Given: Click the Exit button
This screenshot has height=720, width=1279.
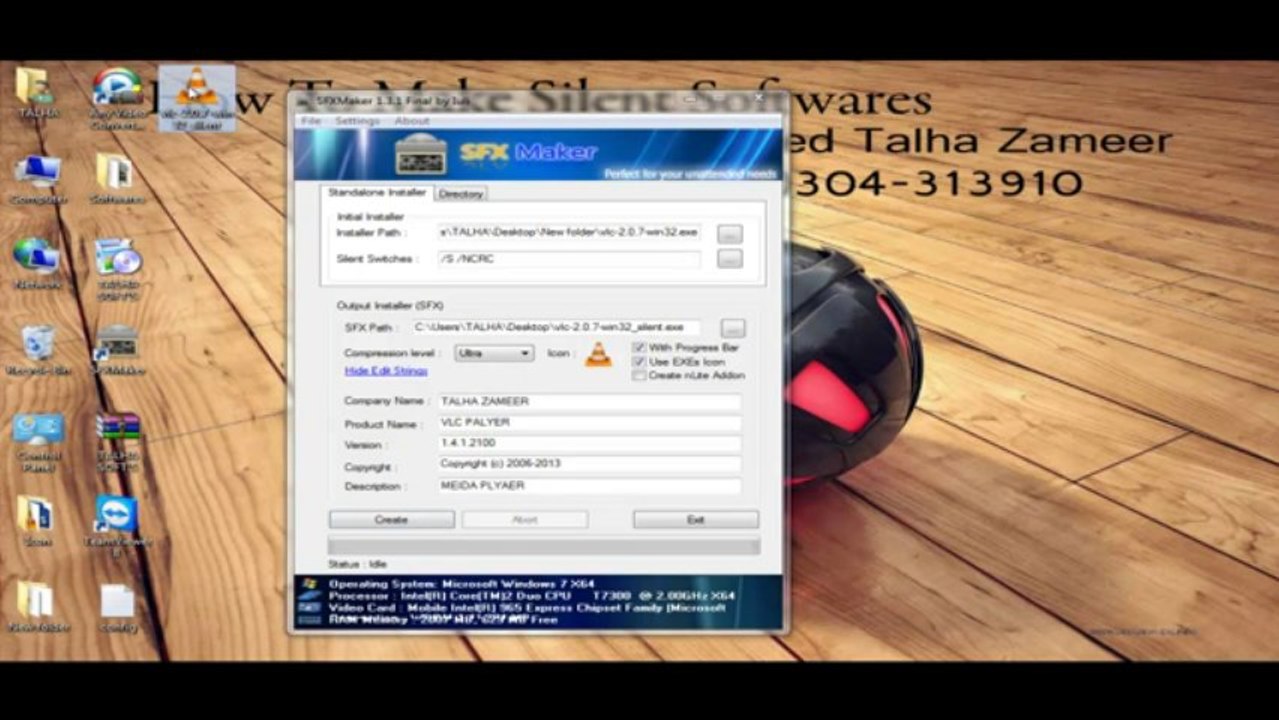Looking at the screenshot, I should [x=695, y=520].
